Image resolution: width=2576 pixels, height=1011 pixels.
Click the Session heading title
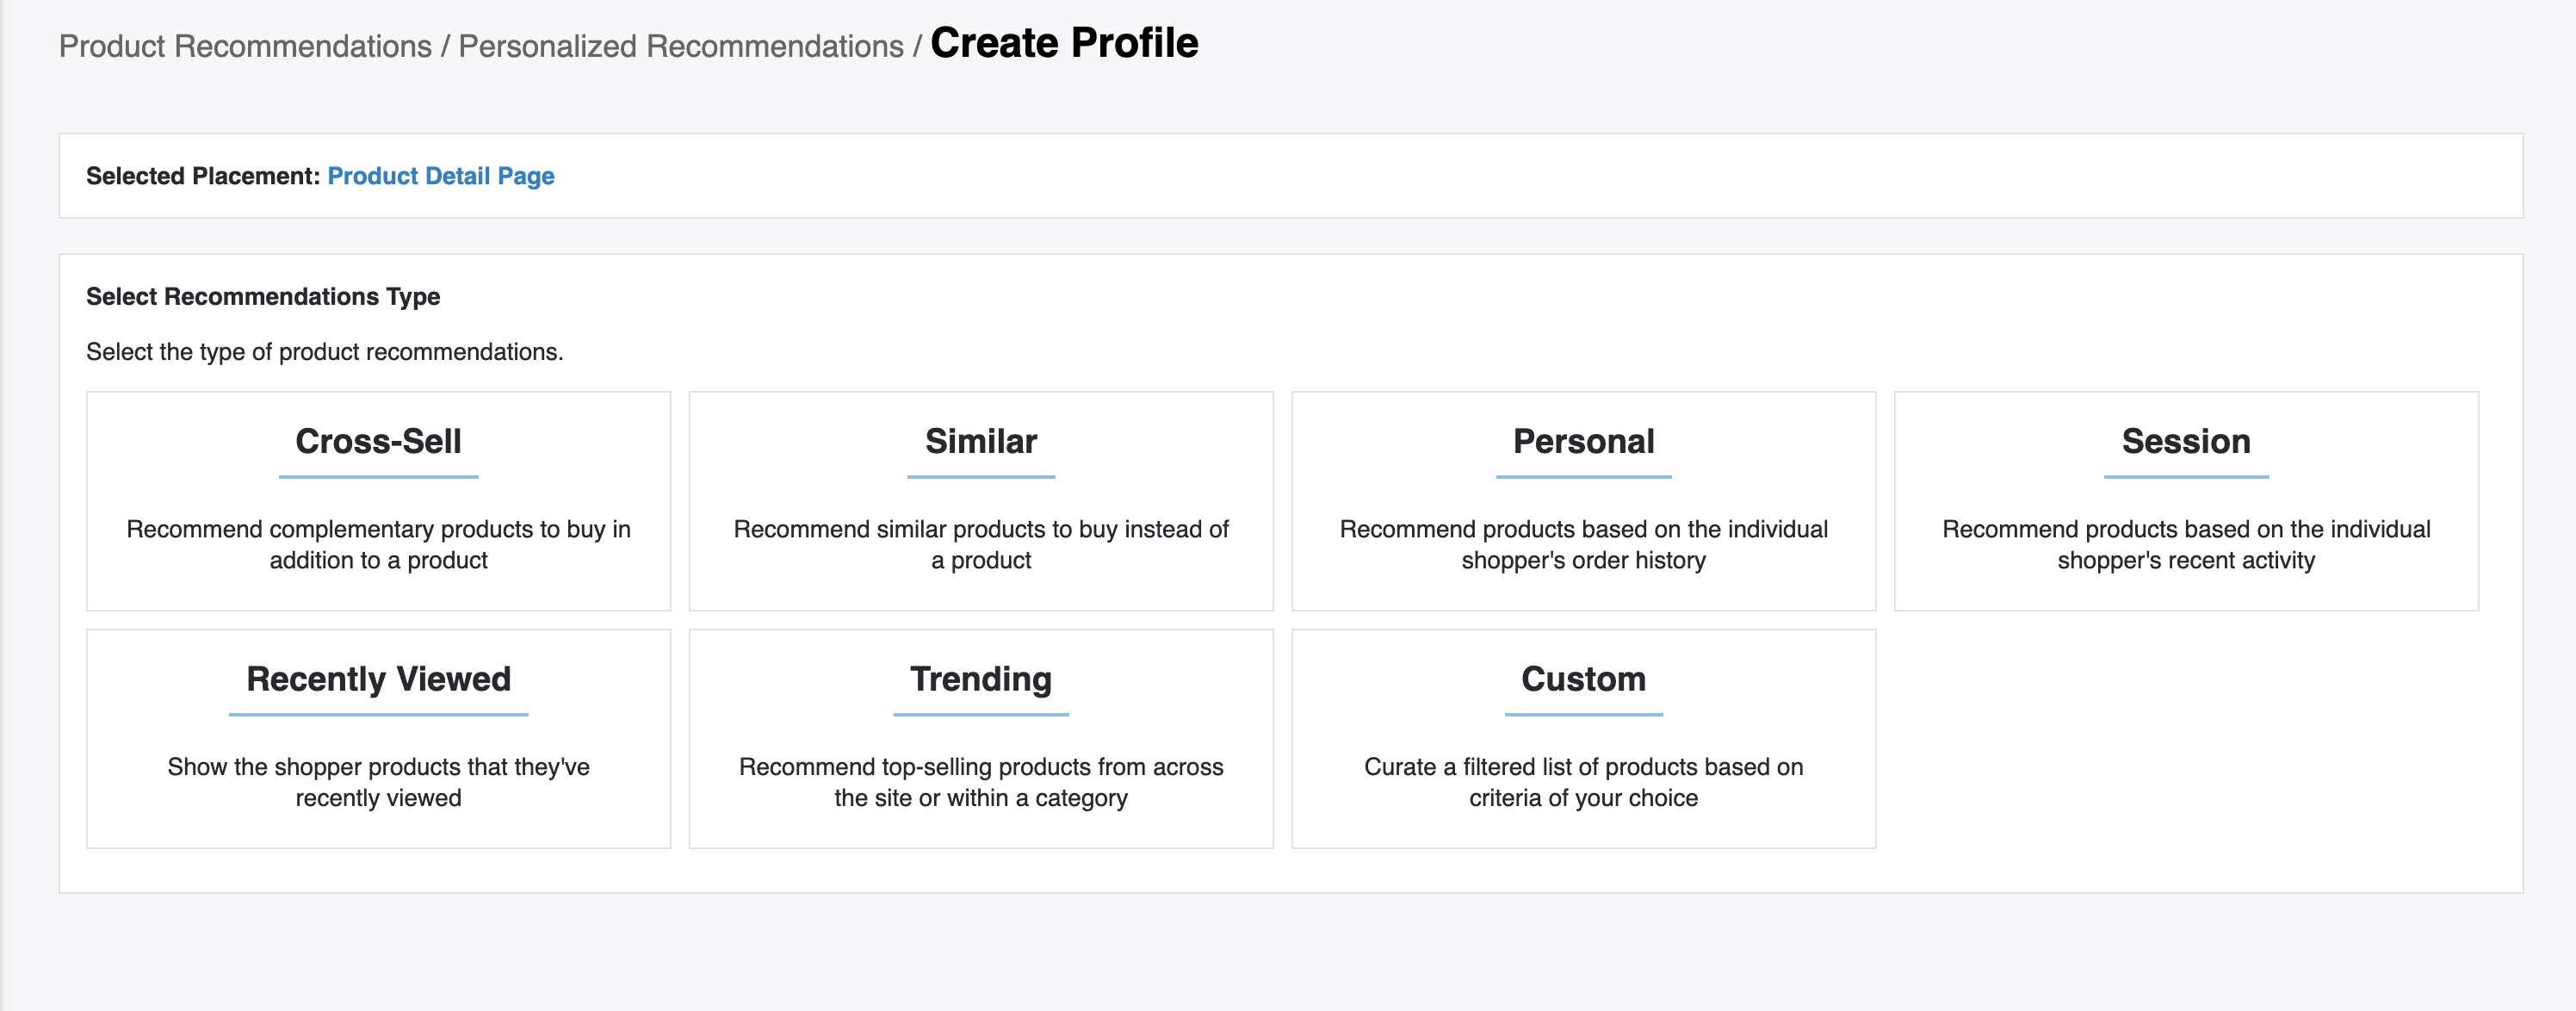(2185, 441)
